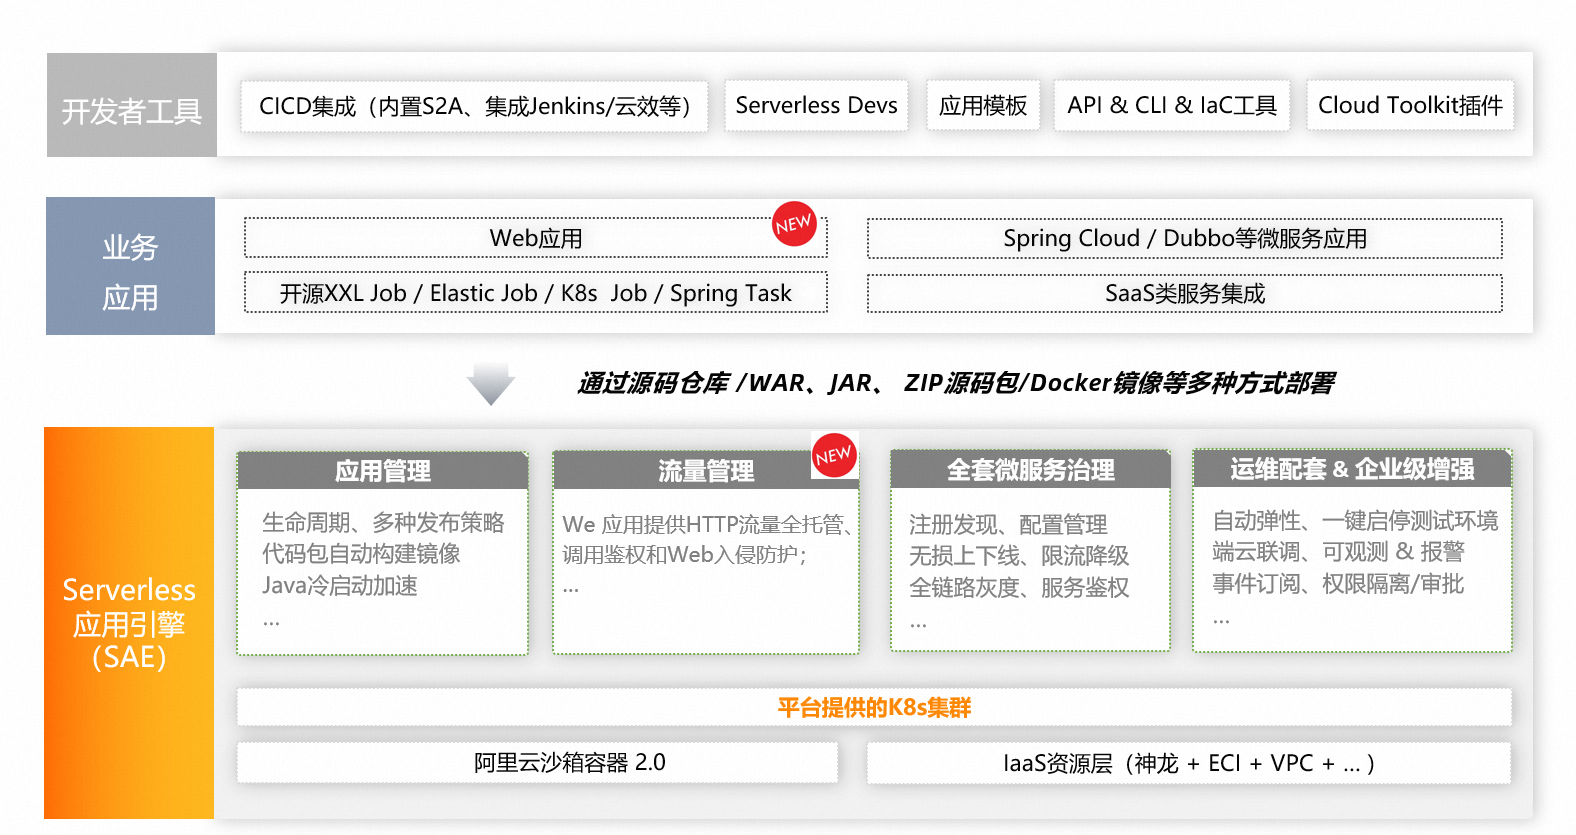Click the italic 通过源码仓库 deployment caption

[955, 383]
